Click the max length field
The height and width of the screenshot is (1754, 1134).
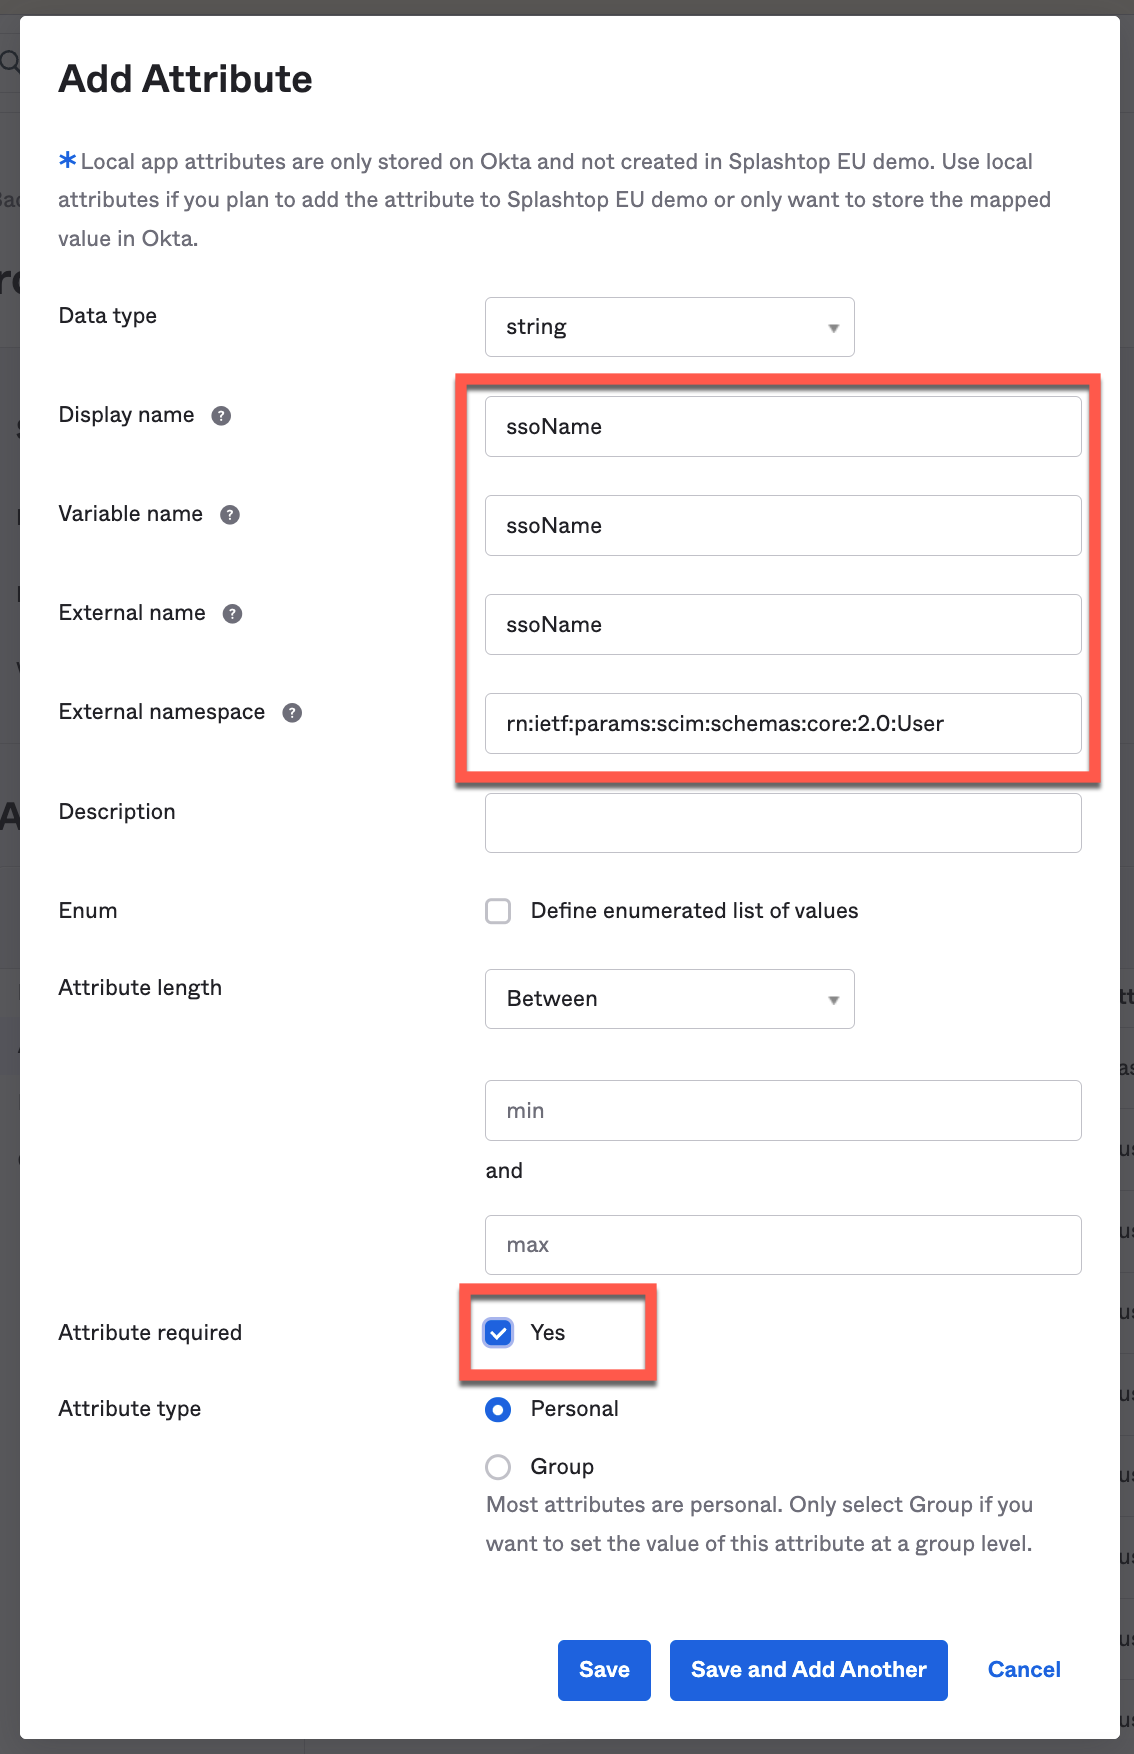[783, 1245]
